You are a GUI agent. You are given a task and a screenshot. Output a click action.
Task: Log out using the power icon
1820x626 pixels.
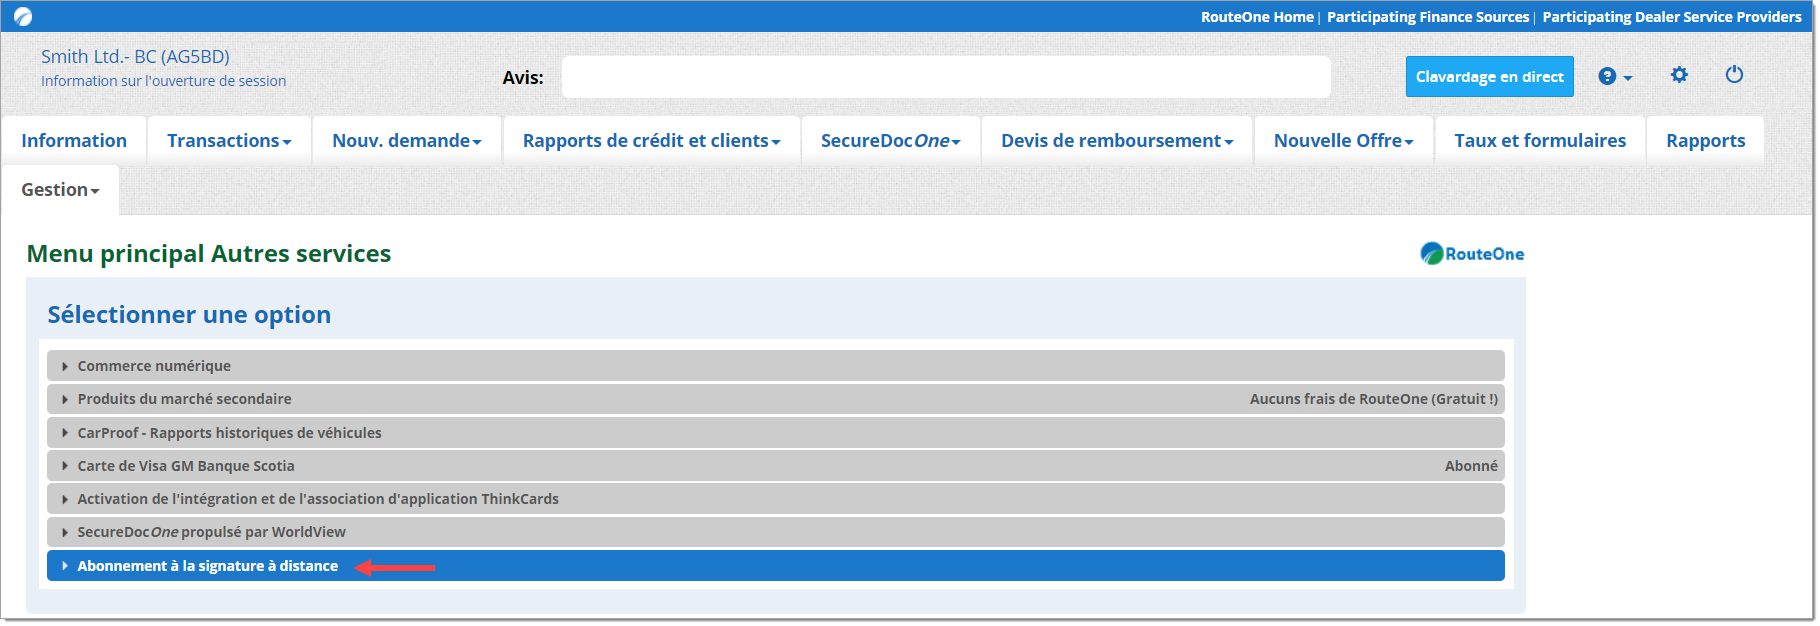(1734, 75)
